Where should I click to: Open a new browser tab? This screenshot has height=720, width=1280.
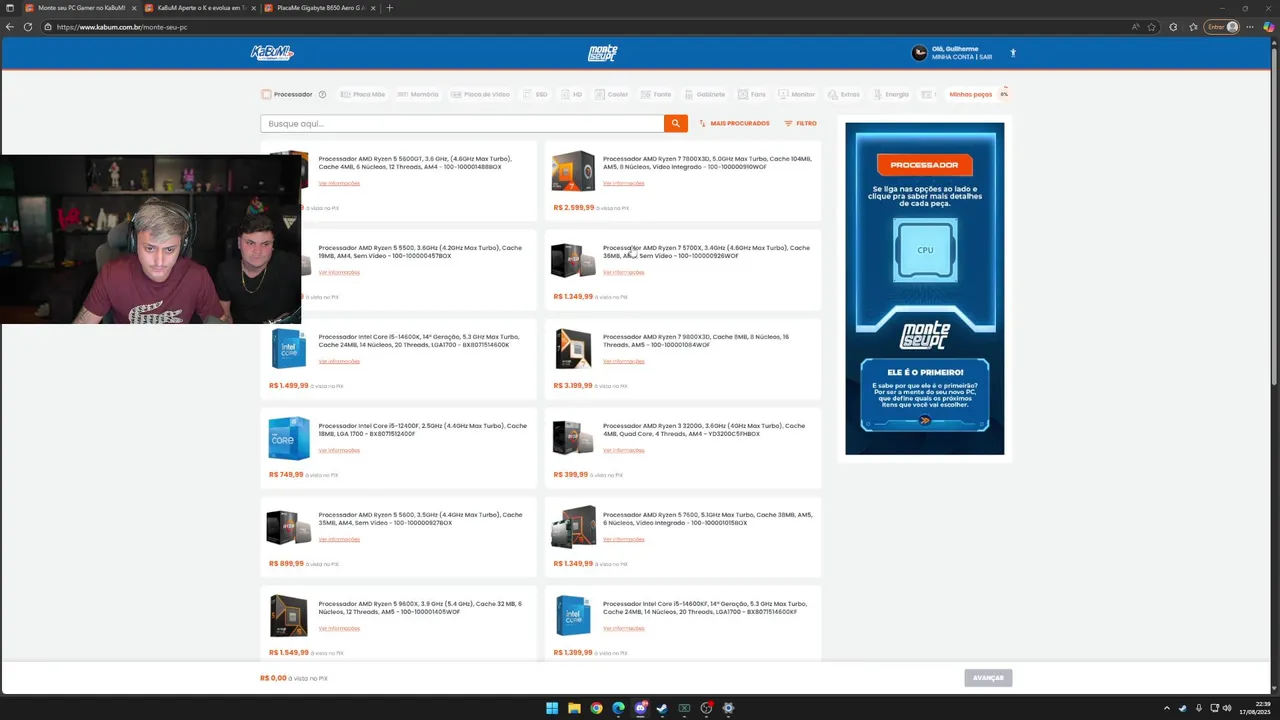point(390,8)
